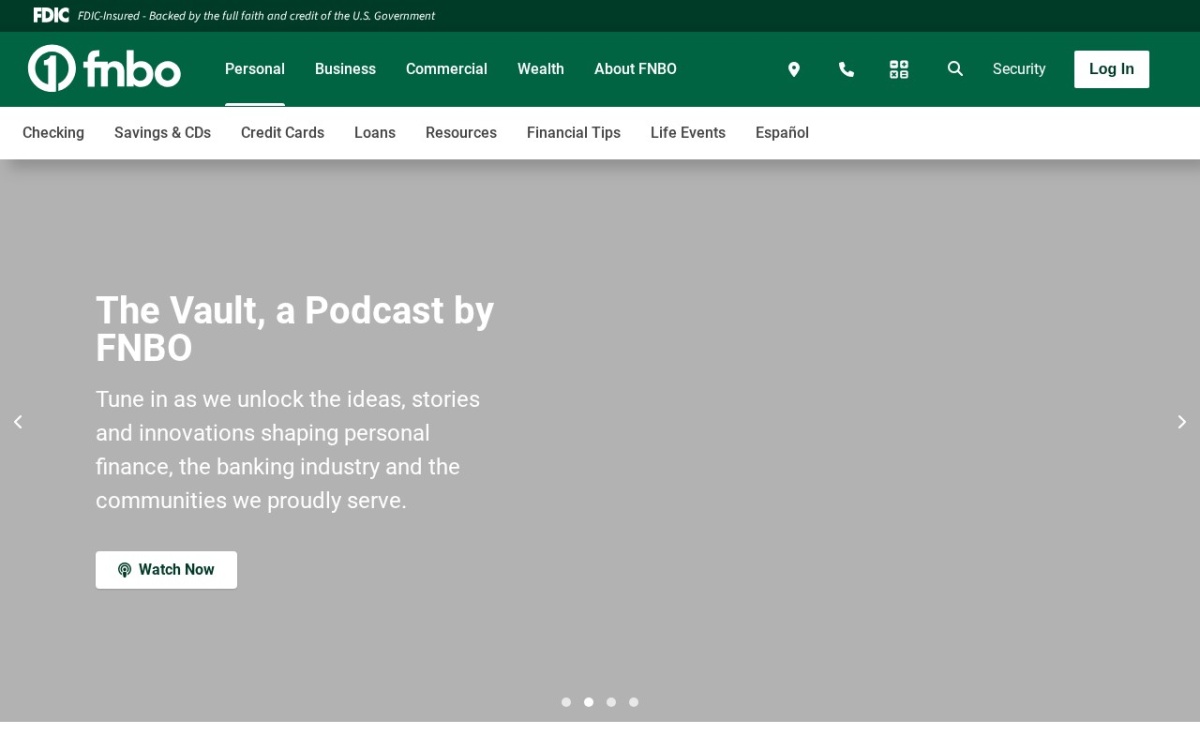Click the Watch Now button
Viewport: 1200px width, 750px height.
tap(166, 570)
